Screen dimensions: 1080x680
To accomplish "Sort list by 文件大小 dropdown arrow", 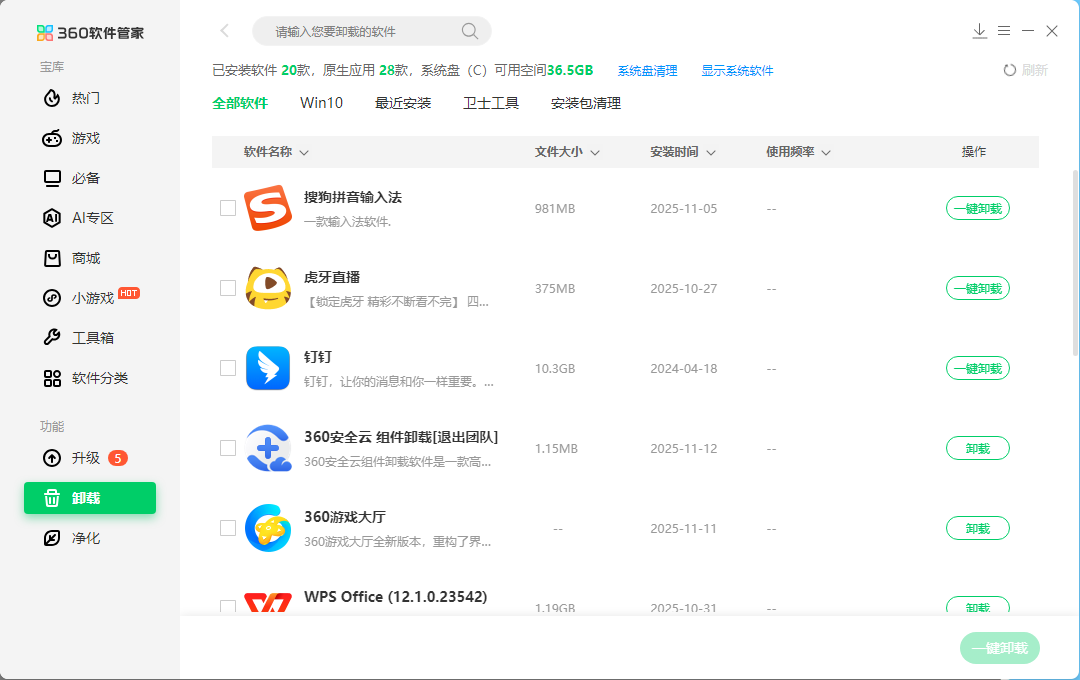I will (x=595, y=152).
